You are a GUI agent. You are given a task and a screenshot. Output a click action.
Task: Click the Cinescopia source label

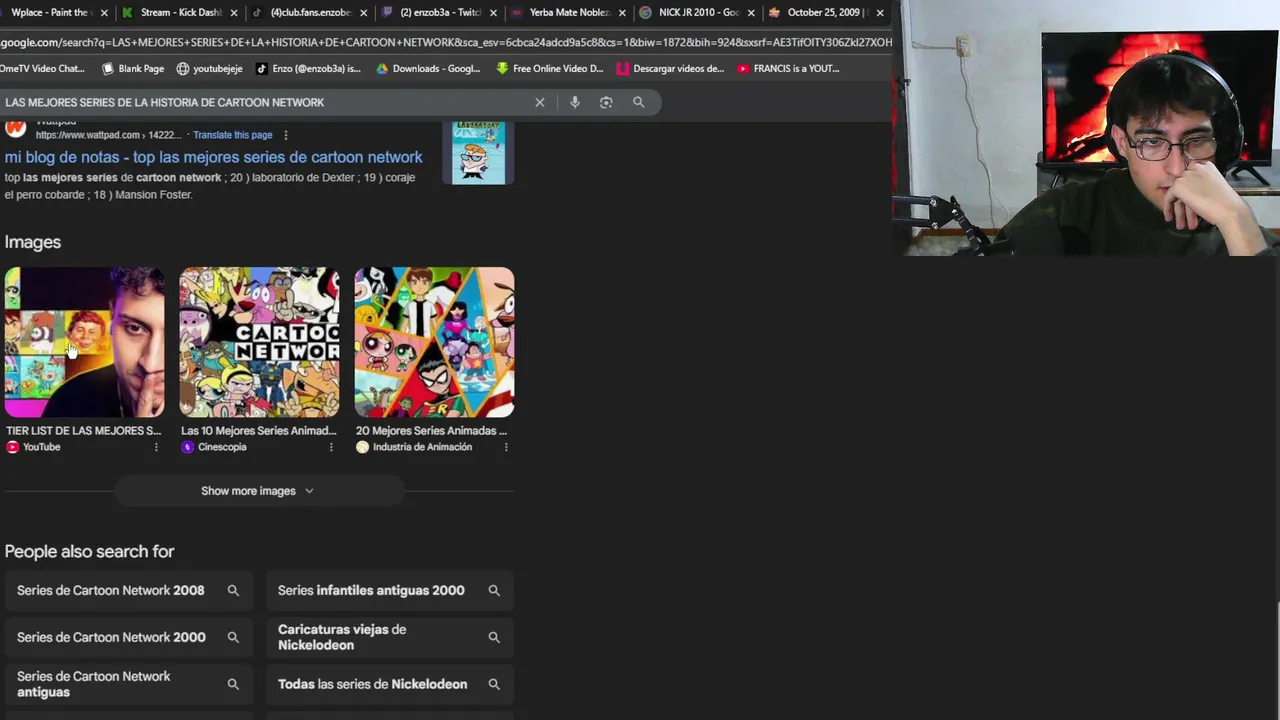tap(222, 447)
